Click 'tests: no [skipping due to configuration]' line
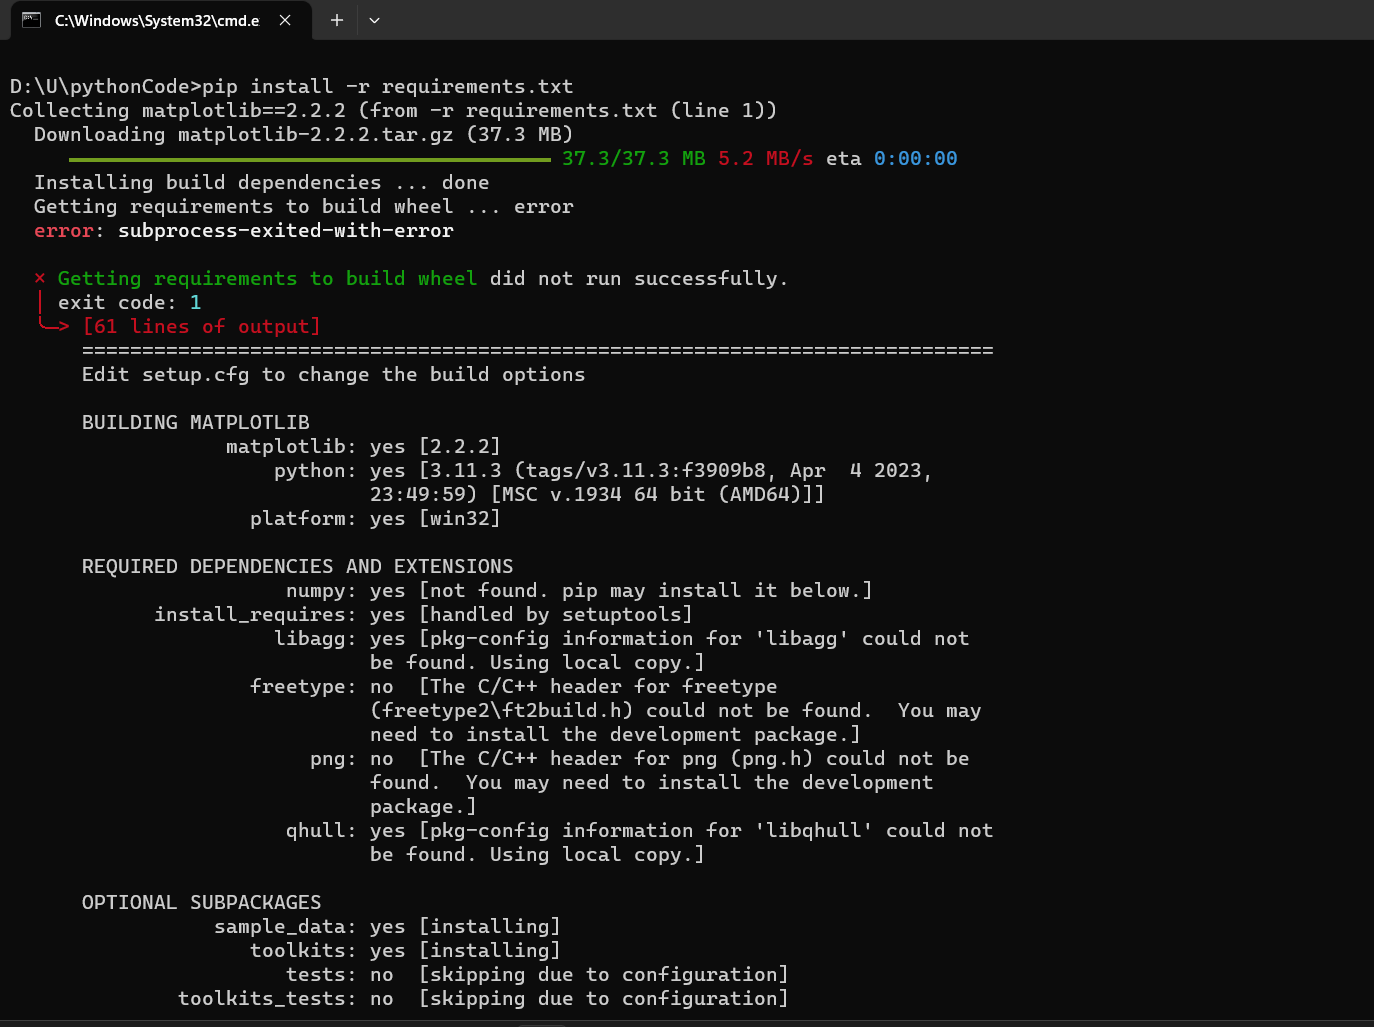The height and width of the screenshot is (1027, 1374). point(537,975)
